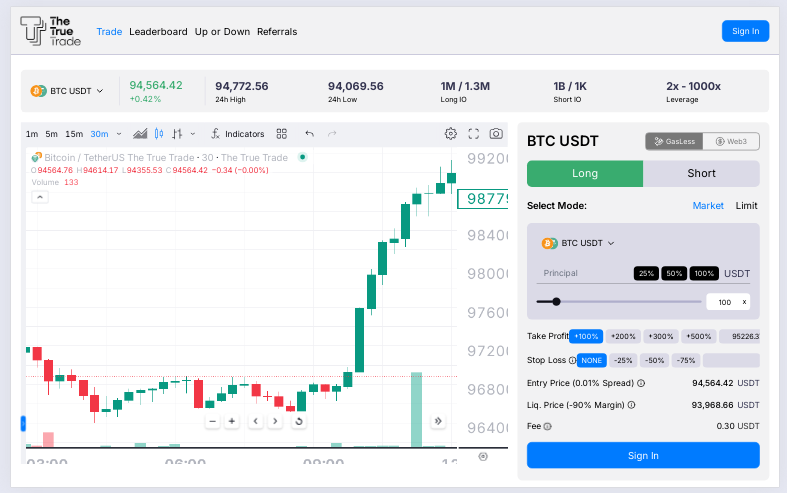Undo last chart action

click(x=310, y=134)
